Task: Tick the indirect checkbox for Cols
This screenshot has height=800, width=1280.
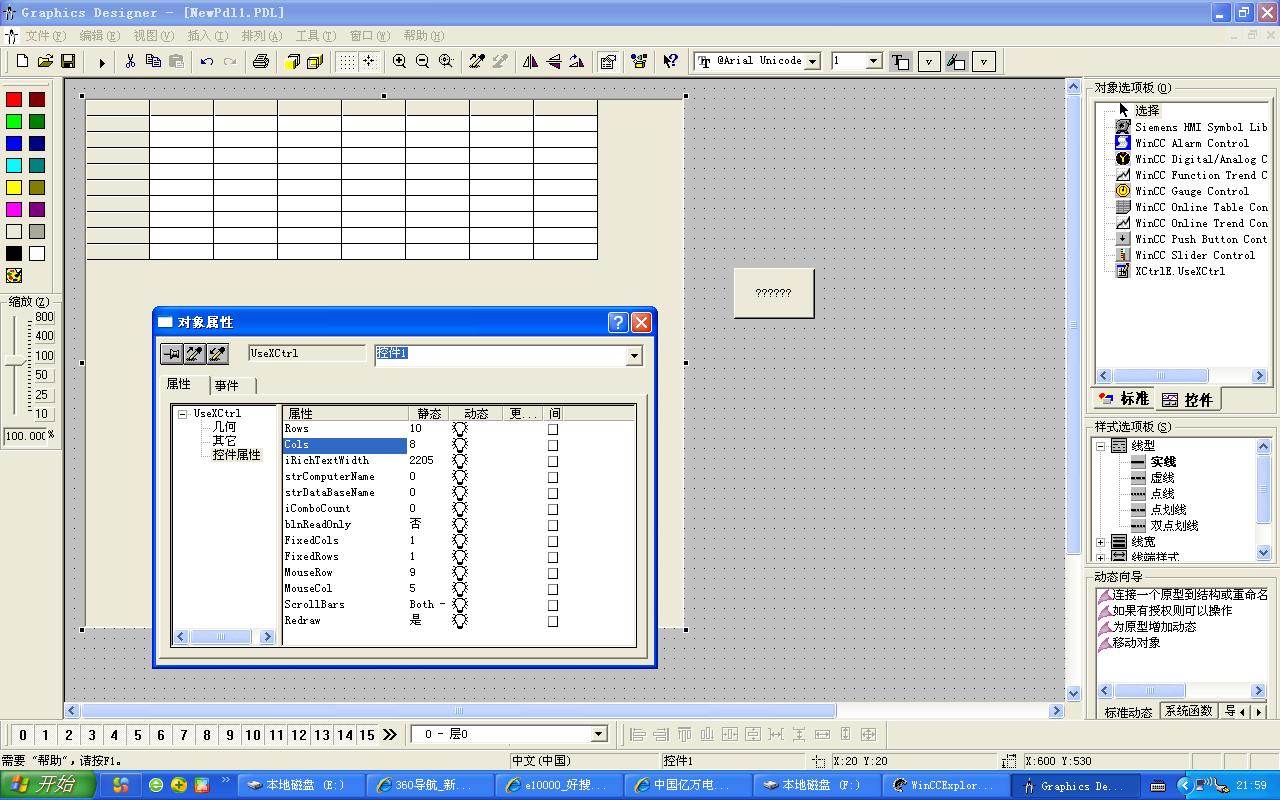Action: (553, 445)
